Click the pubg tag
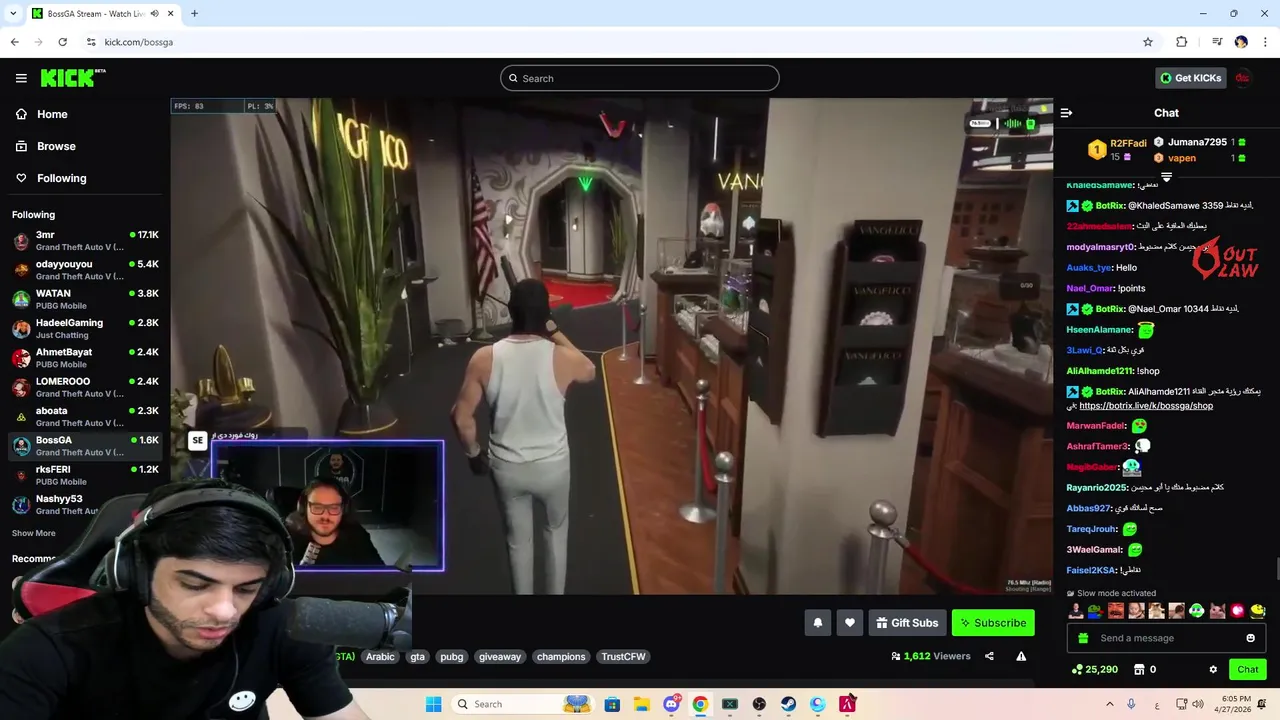This screenshot has height=720, width=1280. (x=452, y=657)
